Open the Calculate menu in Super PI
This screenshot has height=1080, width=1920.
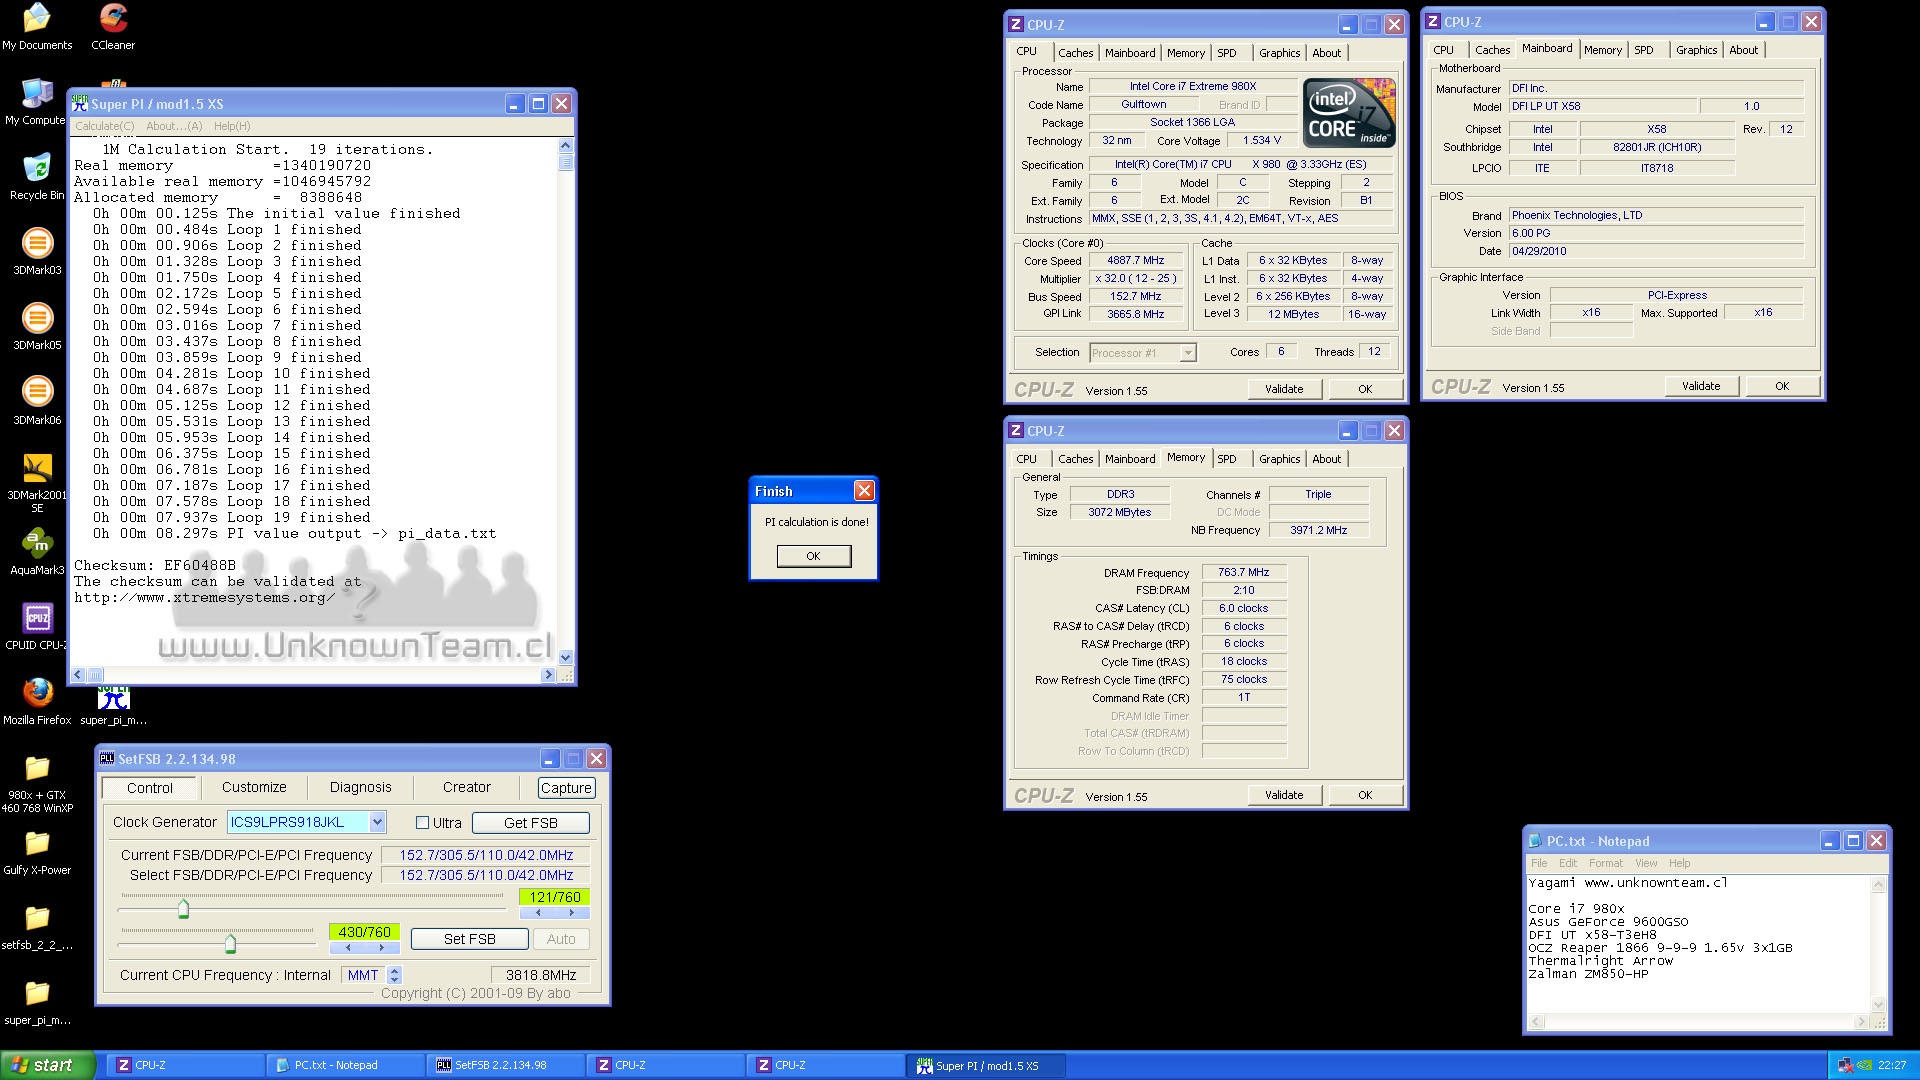tap(104, 126)
